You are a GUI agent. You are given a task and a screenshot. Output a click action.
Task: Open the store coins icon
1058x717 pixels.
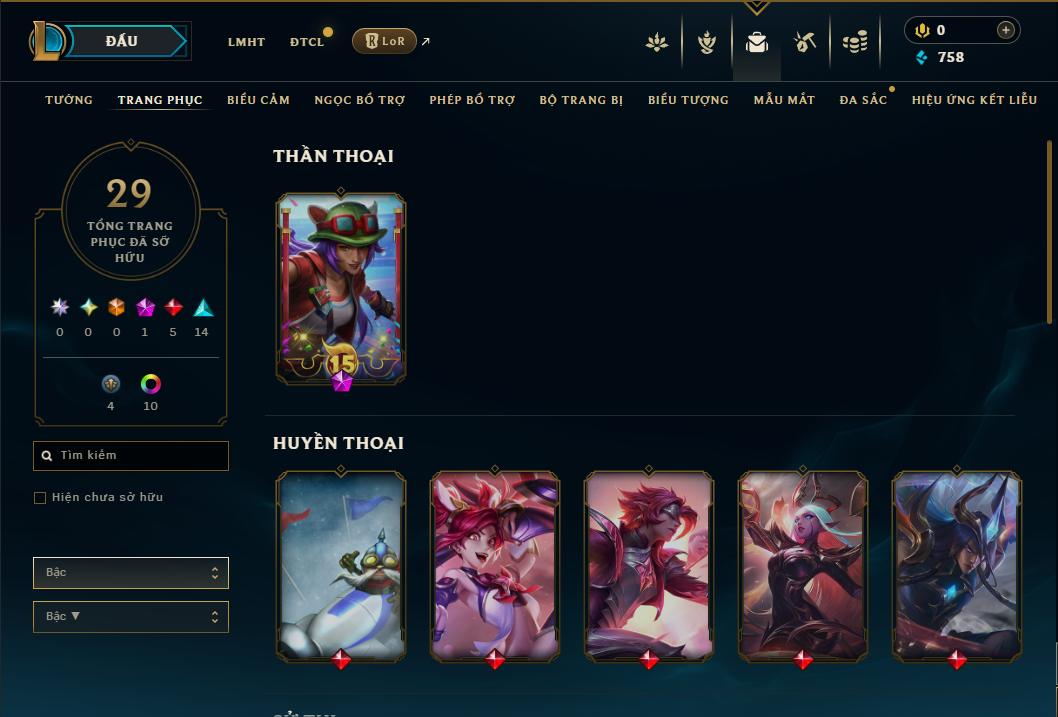(x=855, y=42)
